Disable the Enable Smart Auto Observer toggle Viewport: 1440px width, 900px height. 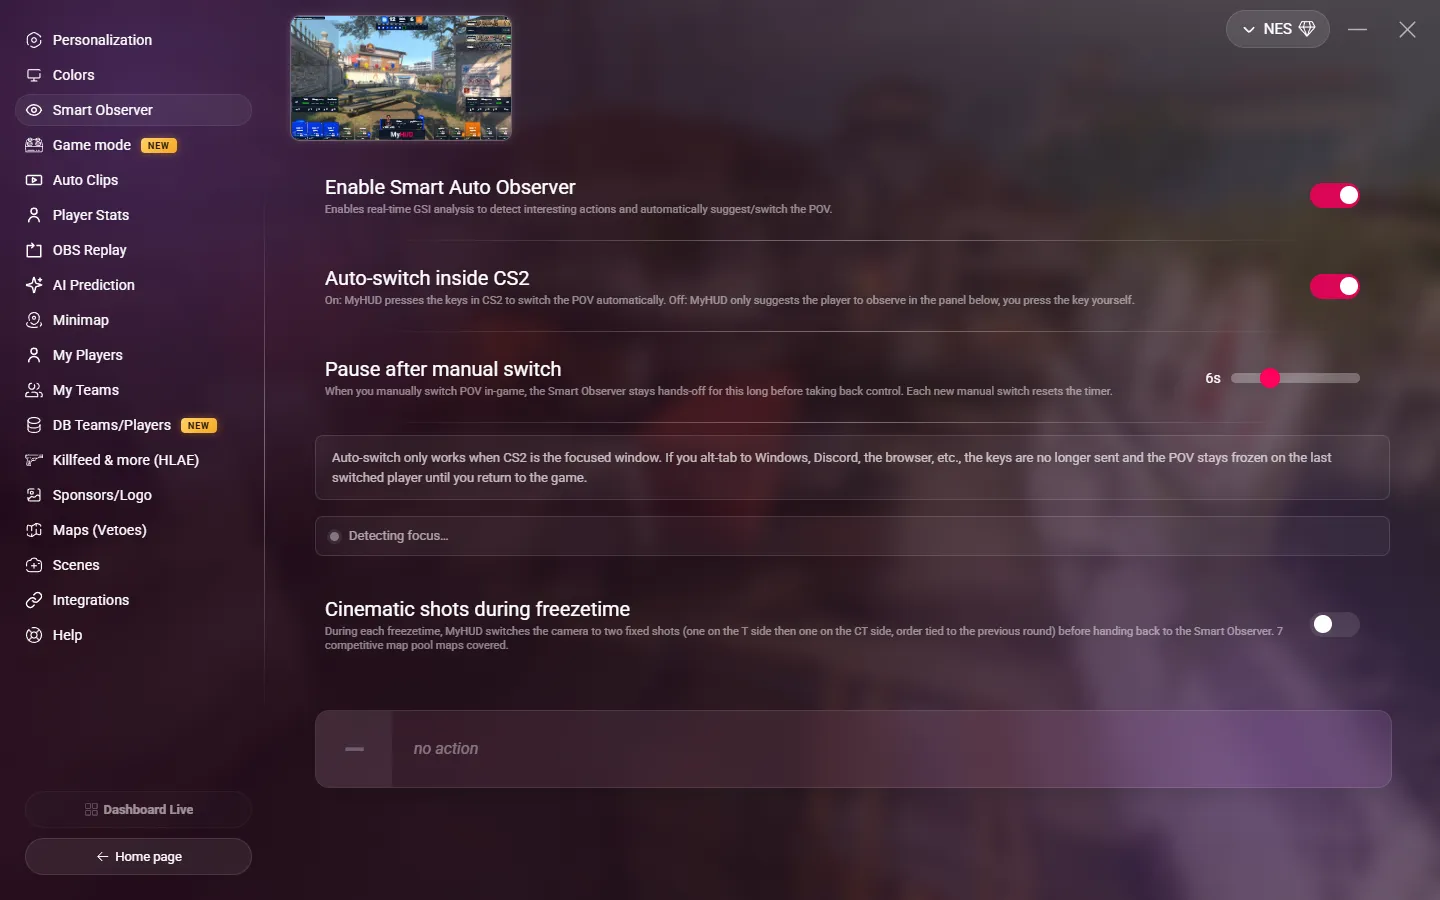pos(1335,195)
